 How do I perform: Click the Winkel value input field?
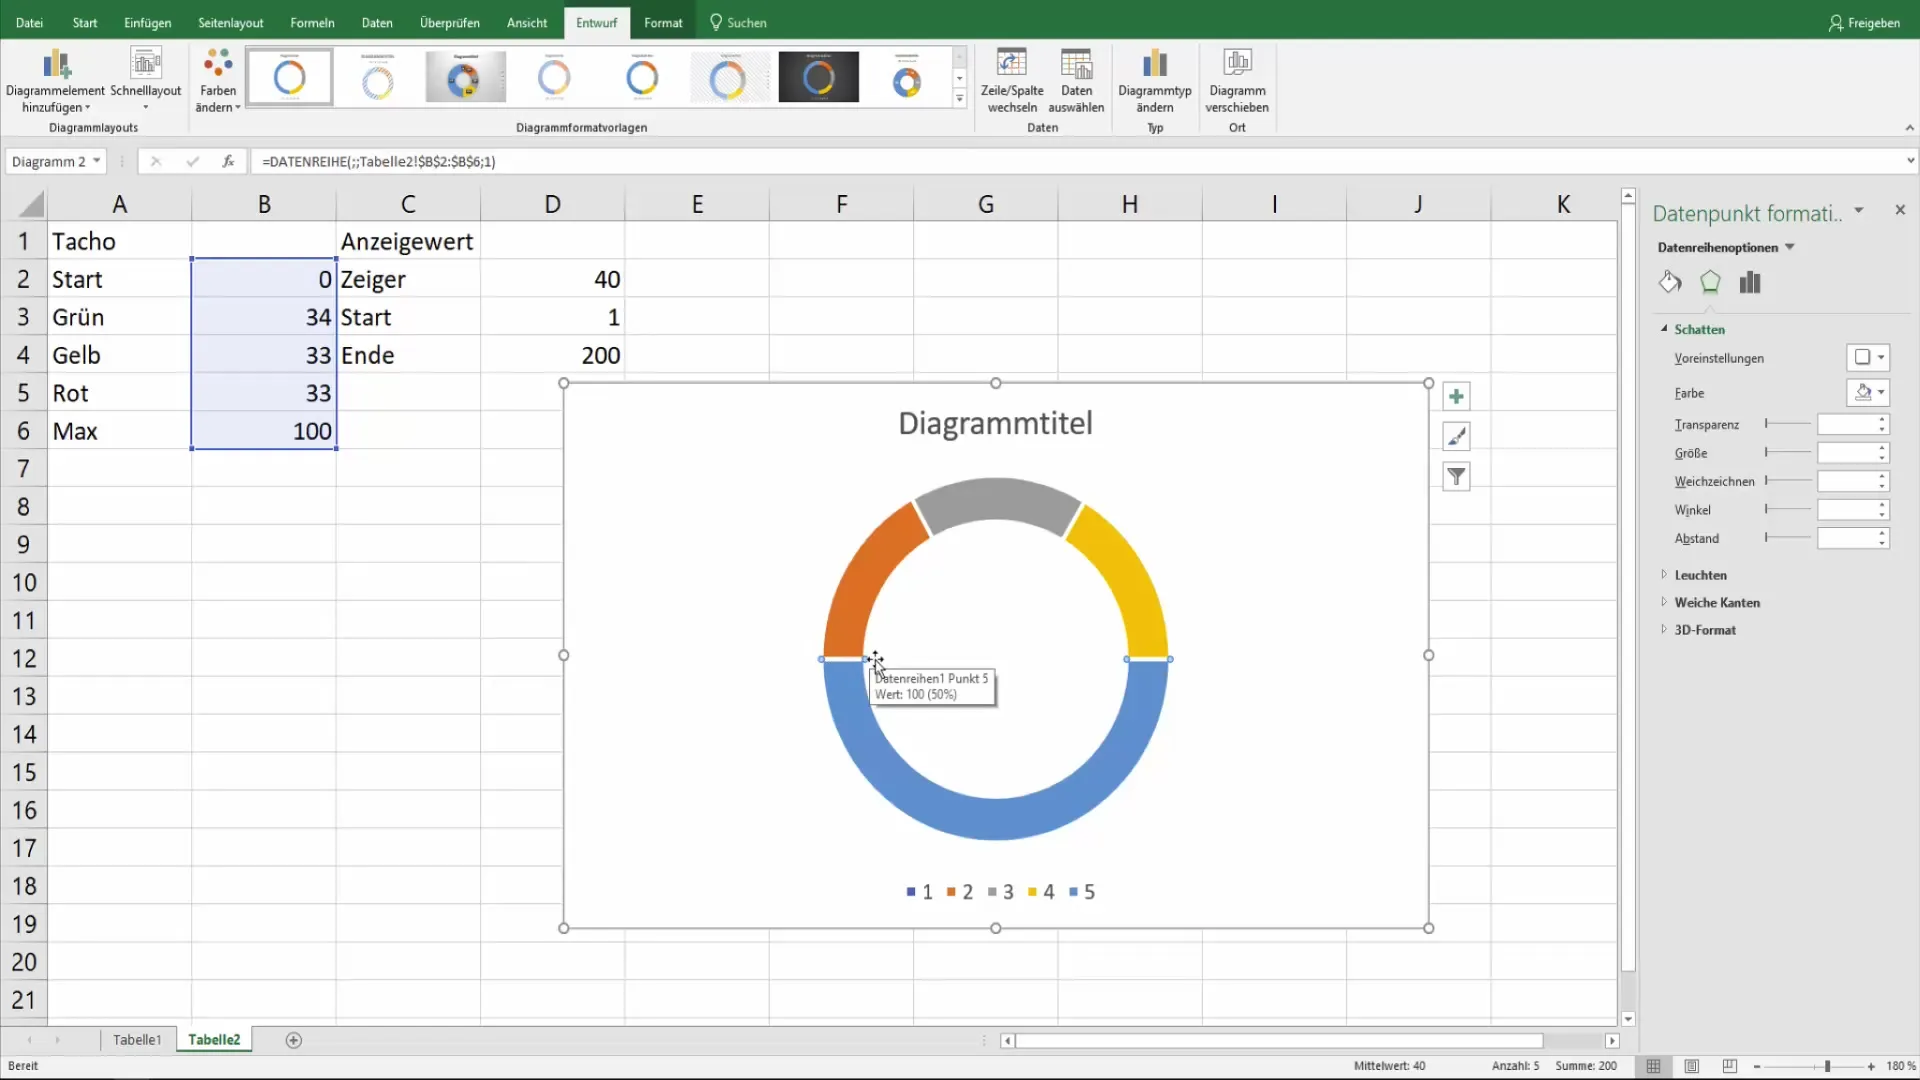pyautogui.click(x=1846, y=510)
